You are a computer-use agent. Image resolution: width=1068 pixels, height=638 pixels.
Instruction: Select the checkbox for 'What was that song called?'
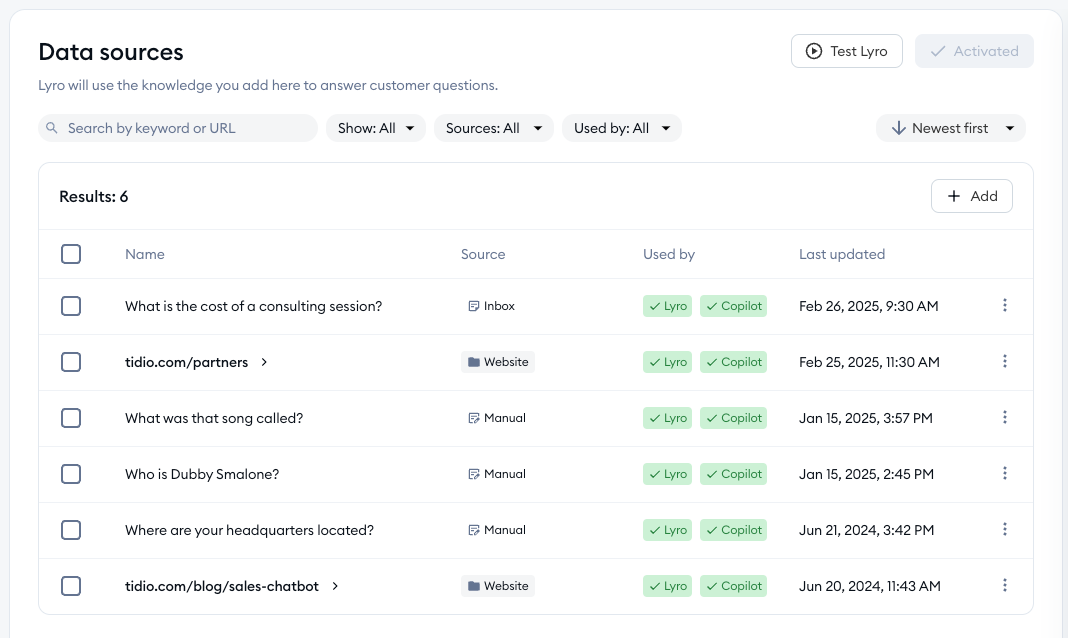tap(71, 418)
